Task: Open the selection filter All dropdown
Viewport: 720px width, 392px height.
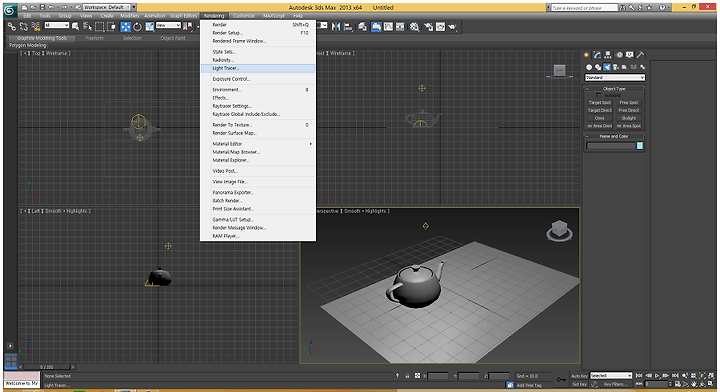Action: click(56, 25)
